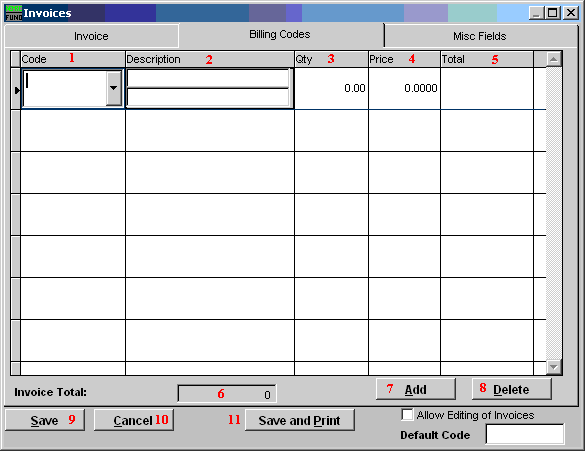Screen dimensions: 585x451
Task: Minimize the Invoices window
Action: coord(536,13)
